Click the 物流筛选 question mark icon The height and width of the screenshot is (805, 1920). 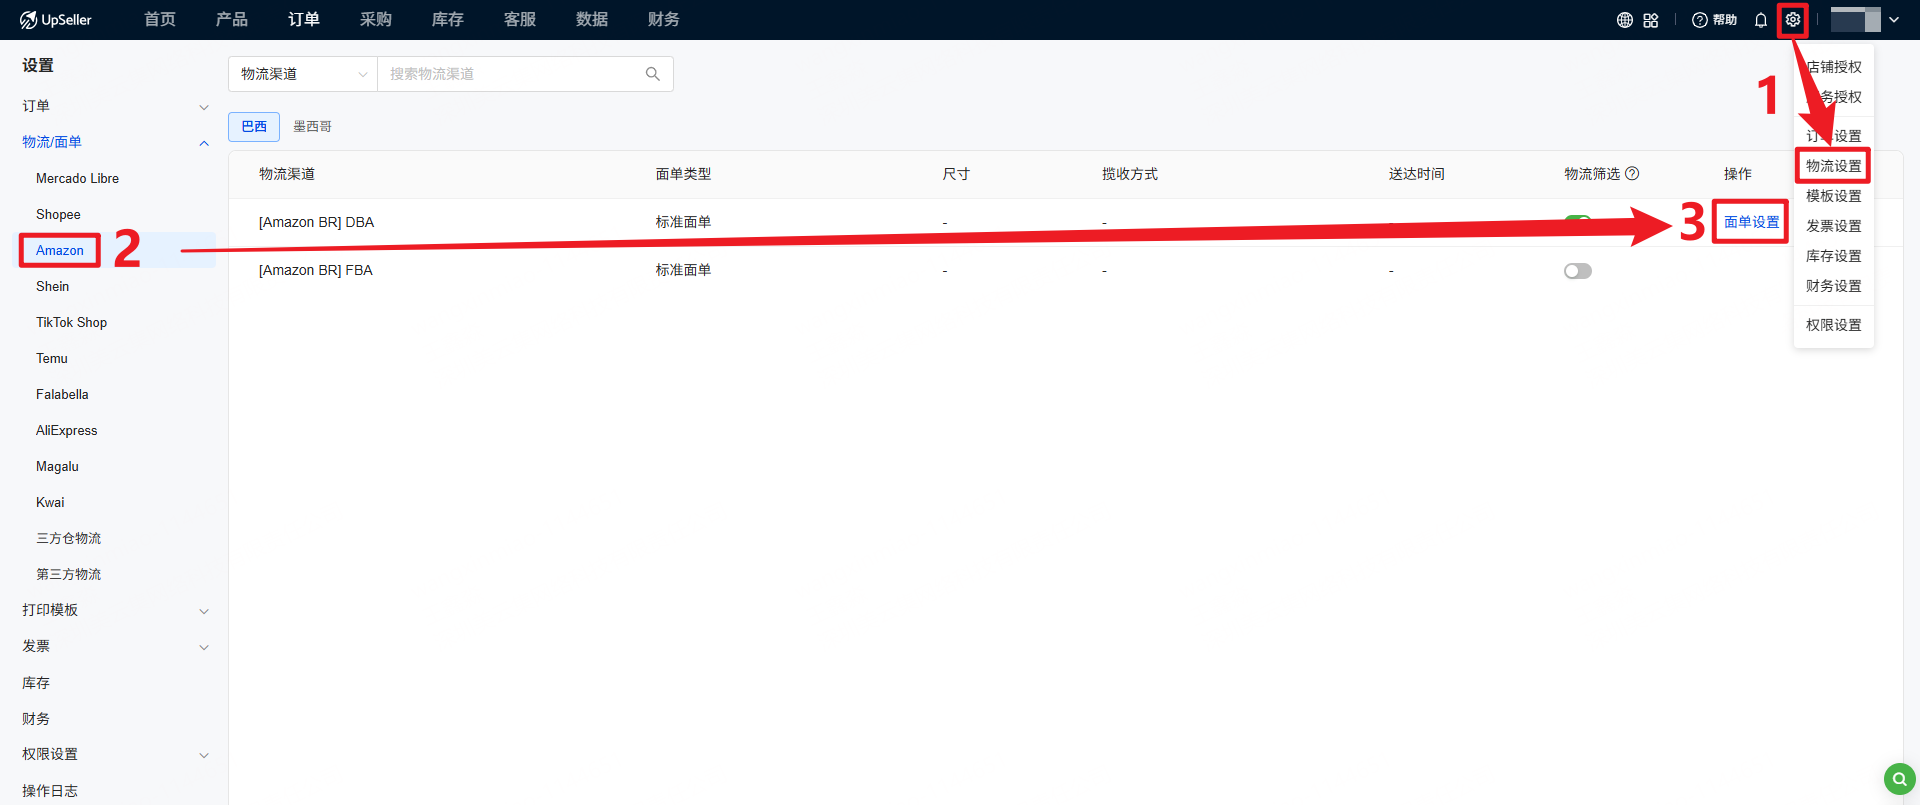[x=1632, y=173]
